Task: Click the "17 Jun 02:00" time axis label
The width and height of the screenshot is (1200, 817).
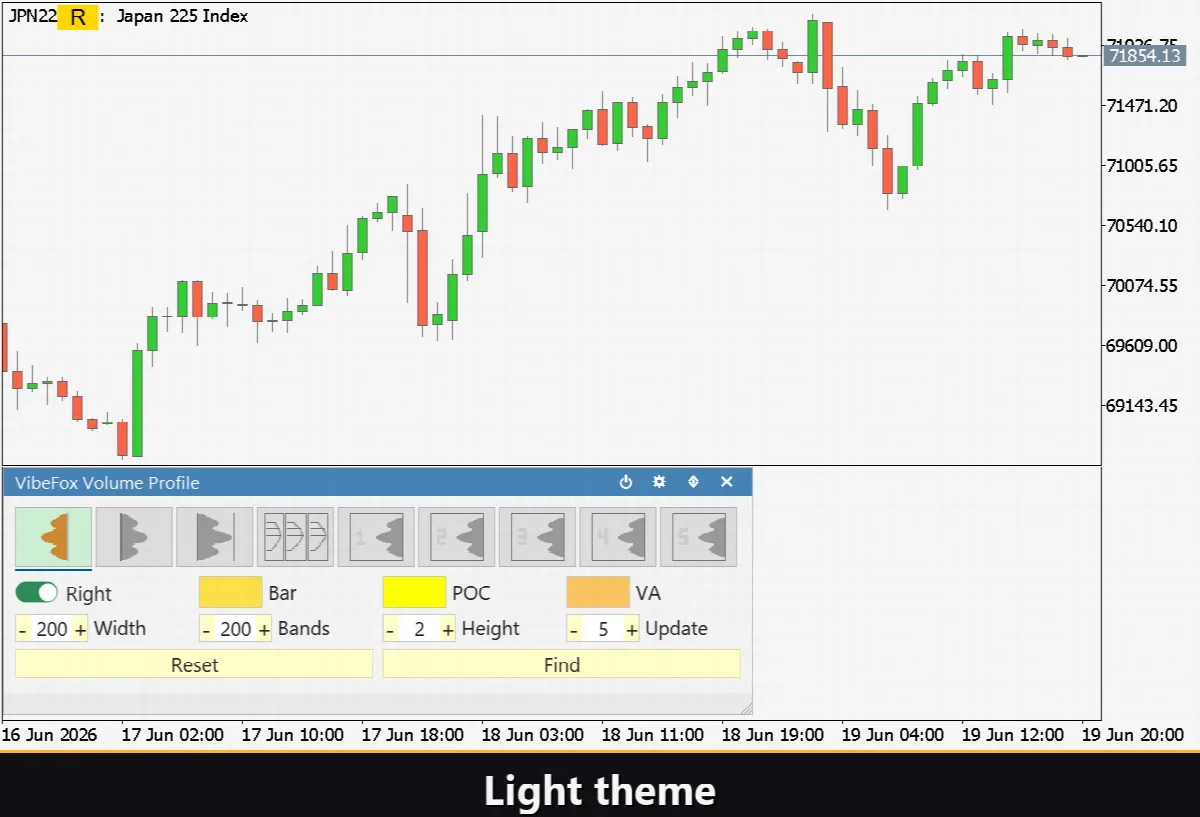Action: 172,735
